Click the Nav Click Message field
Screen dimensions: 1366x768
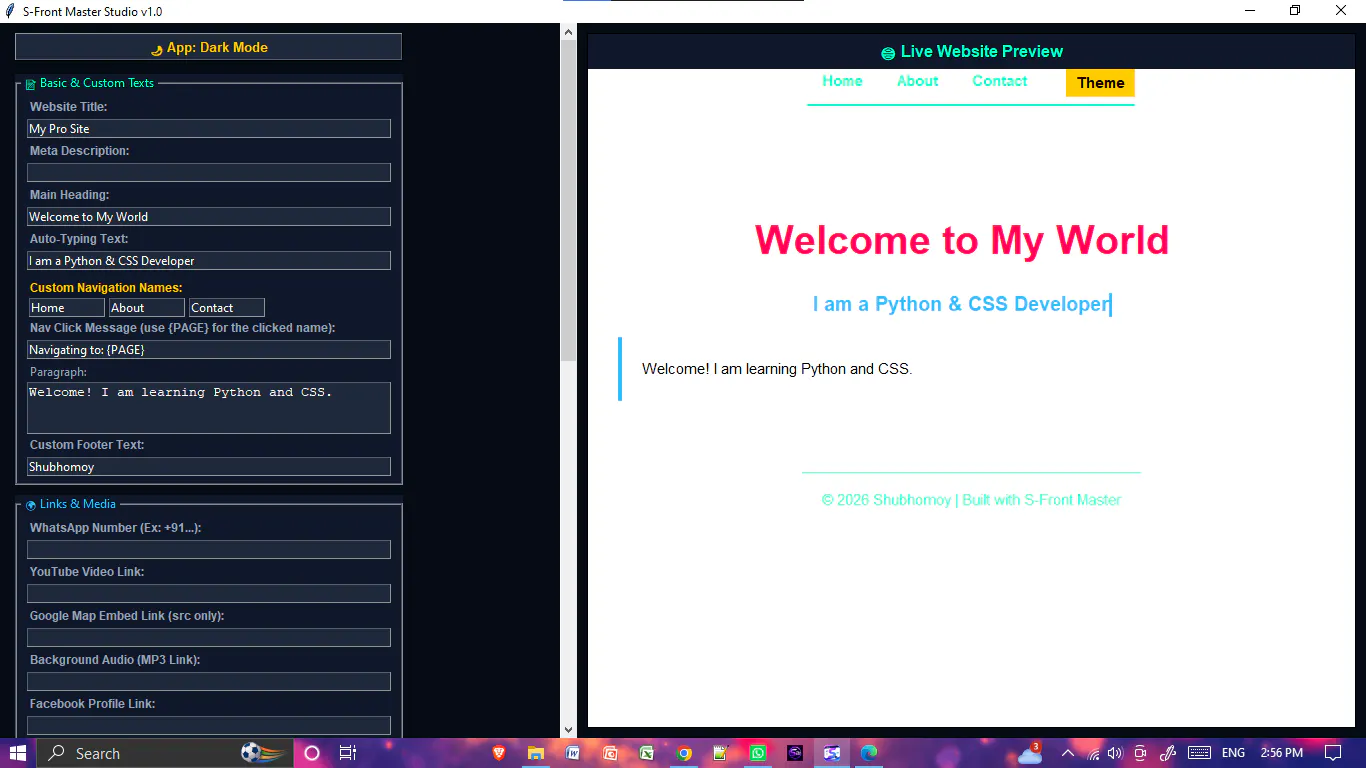tap(208, 350)
